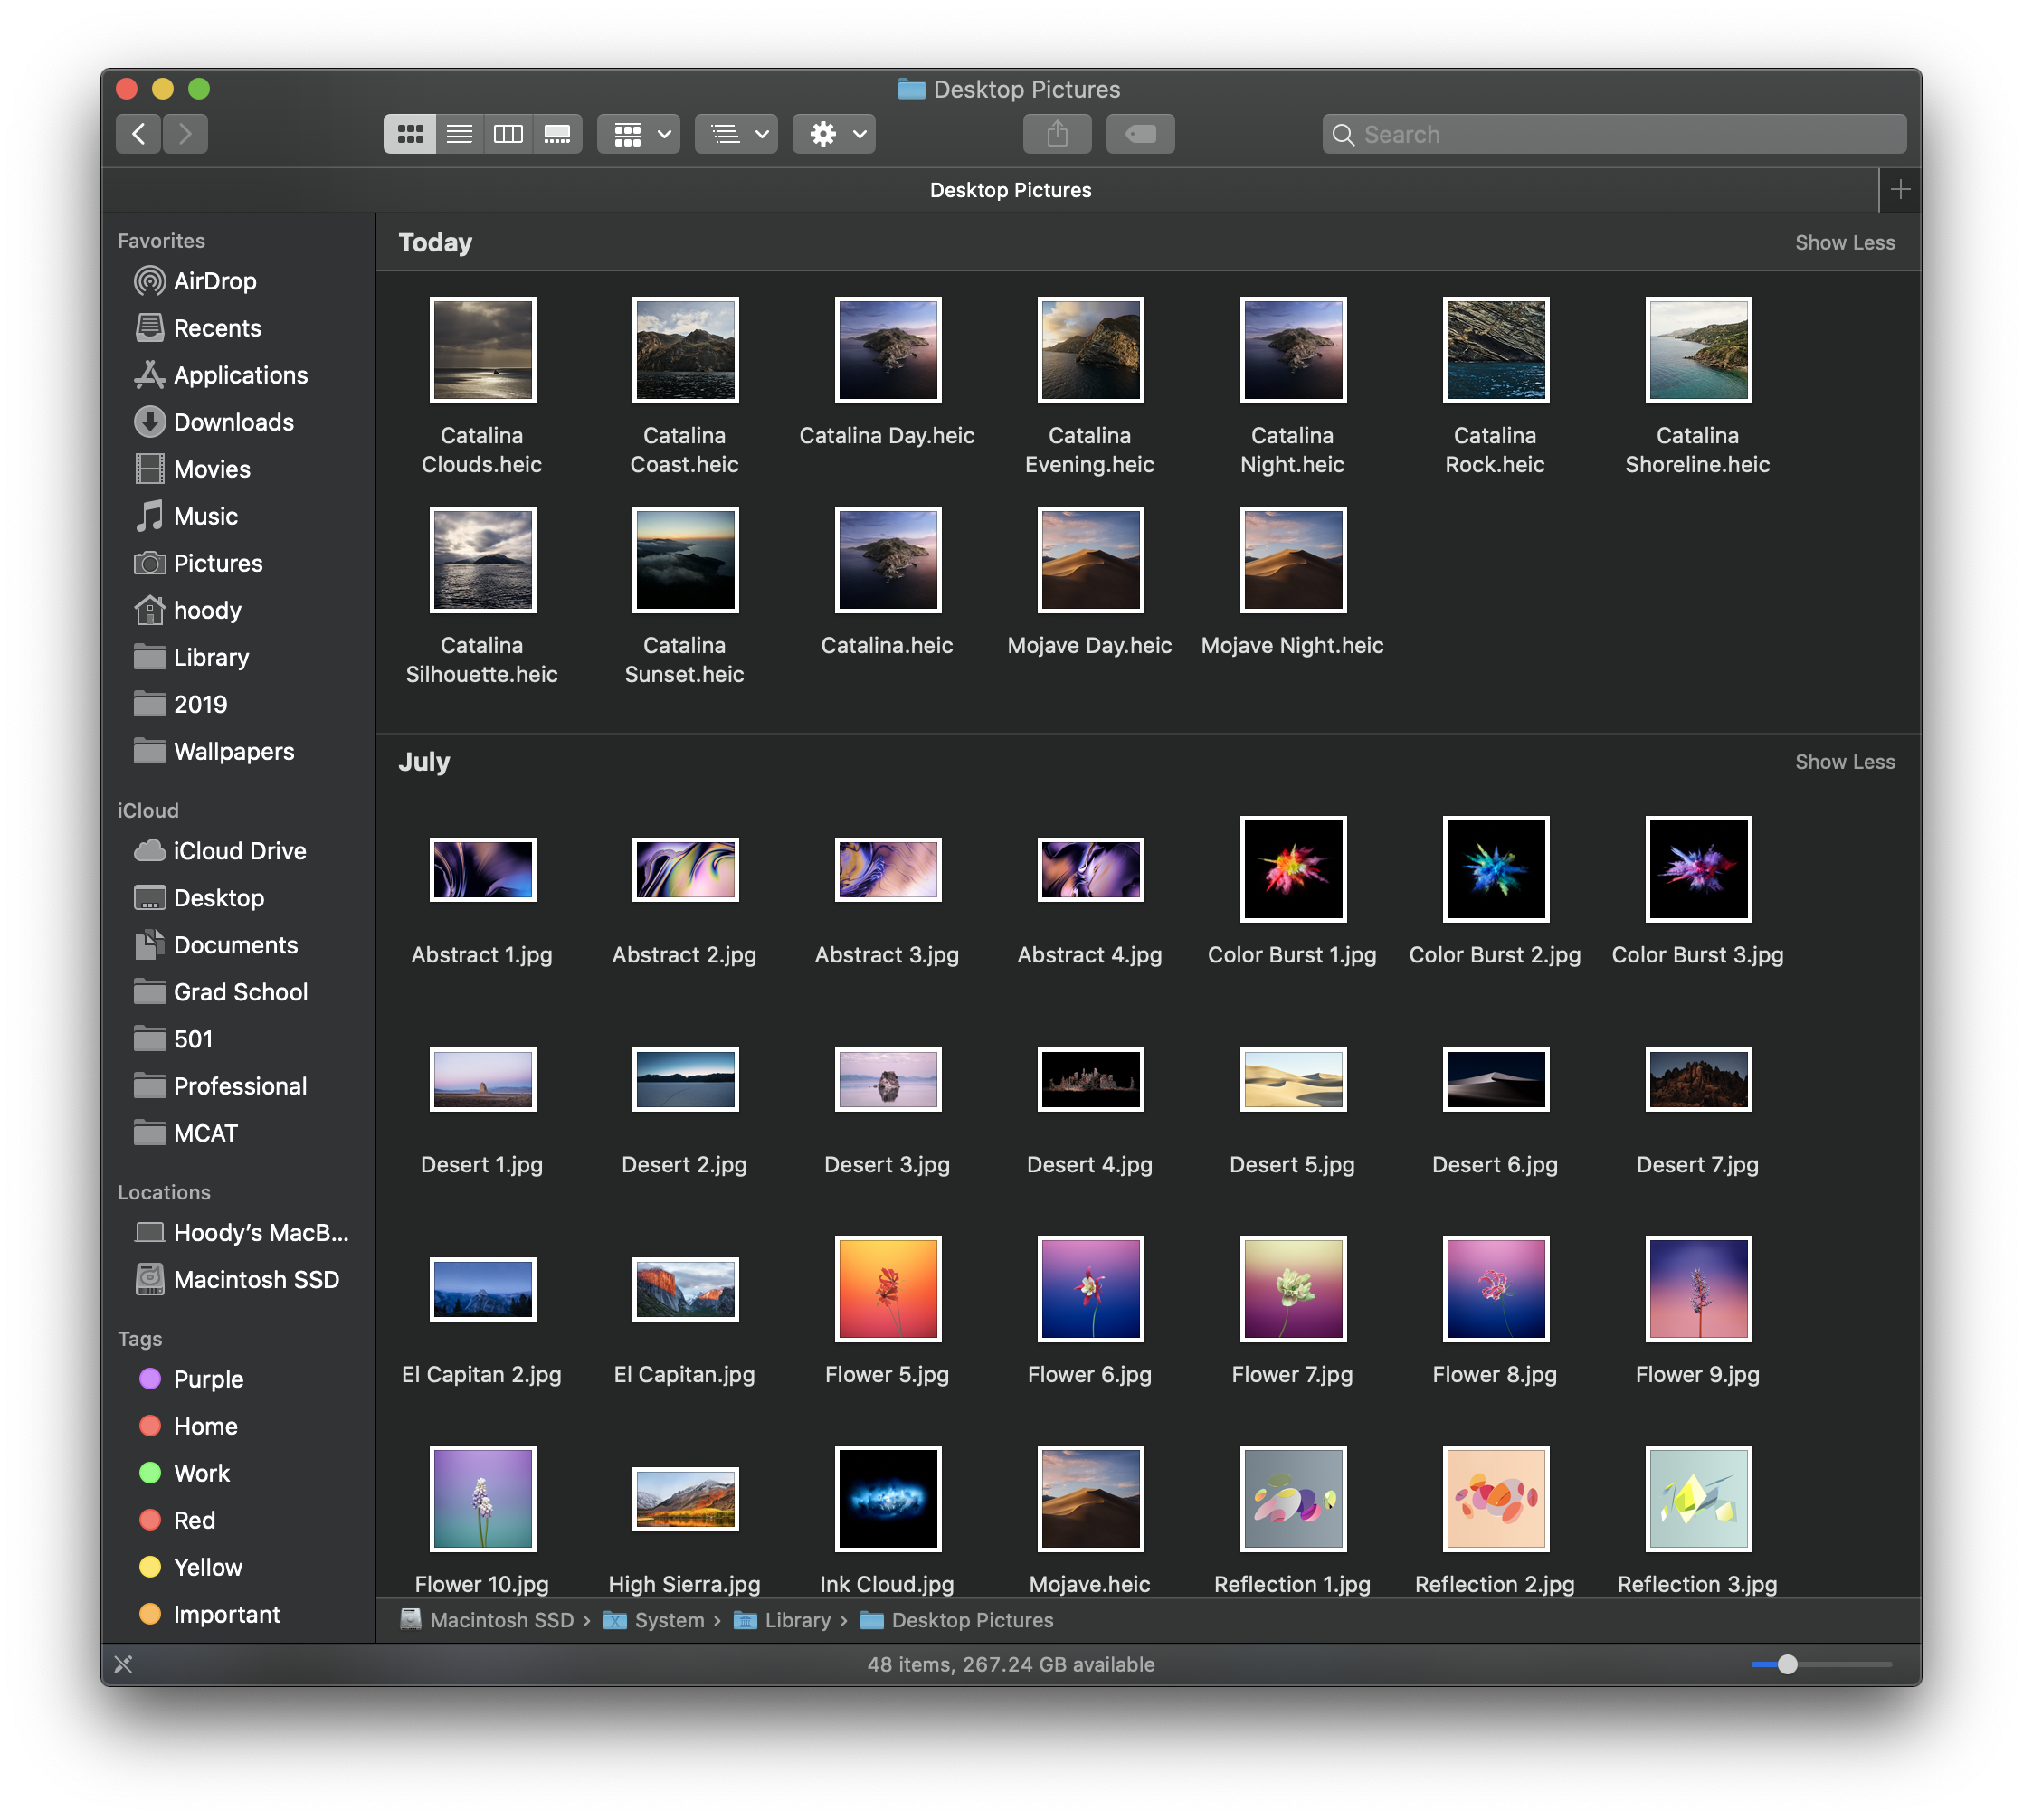The height and width of the screenshot is (1820, 2023).
Task: Open the sort options dropdown
Action: [736, 134]
